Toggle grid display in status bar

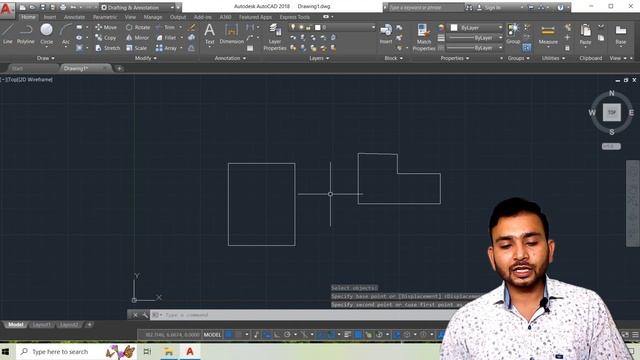pyautogui.click(x=229, y=335)
